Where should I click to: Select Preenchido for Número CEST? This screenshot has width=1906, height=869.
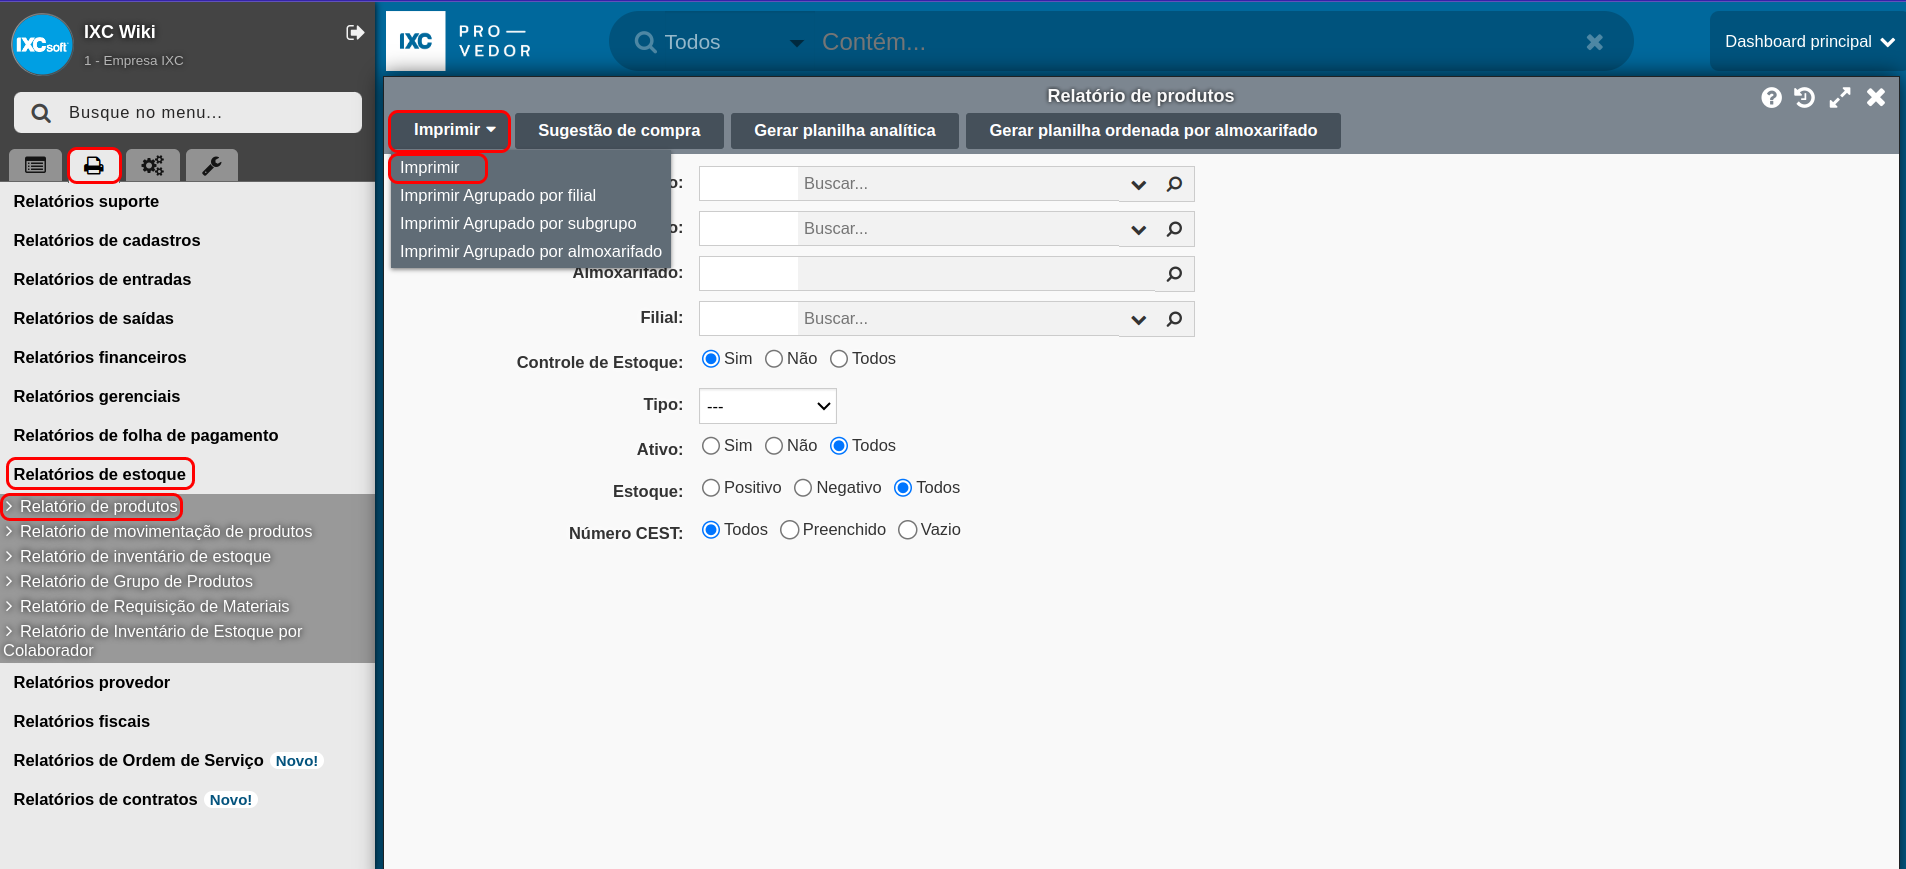(790, 530)
